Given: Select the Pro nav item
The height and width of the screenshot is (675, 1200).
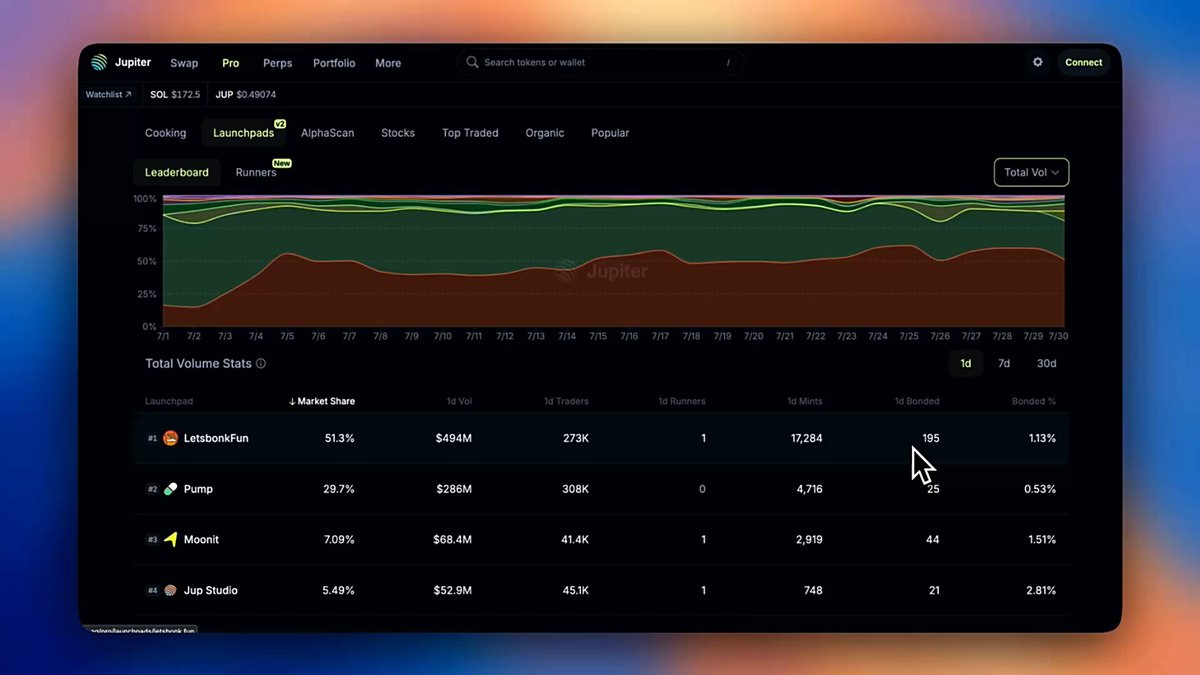Looking at the screenshot, I should coord(231,63).
